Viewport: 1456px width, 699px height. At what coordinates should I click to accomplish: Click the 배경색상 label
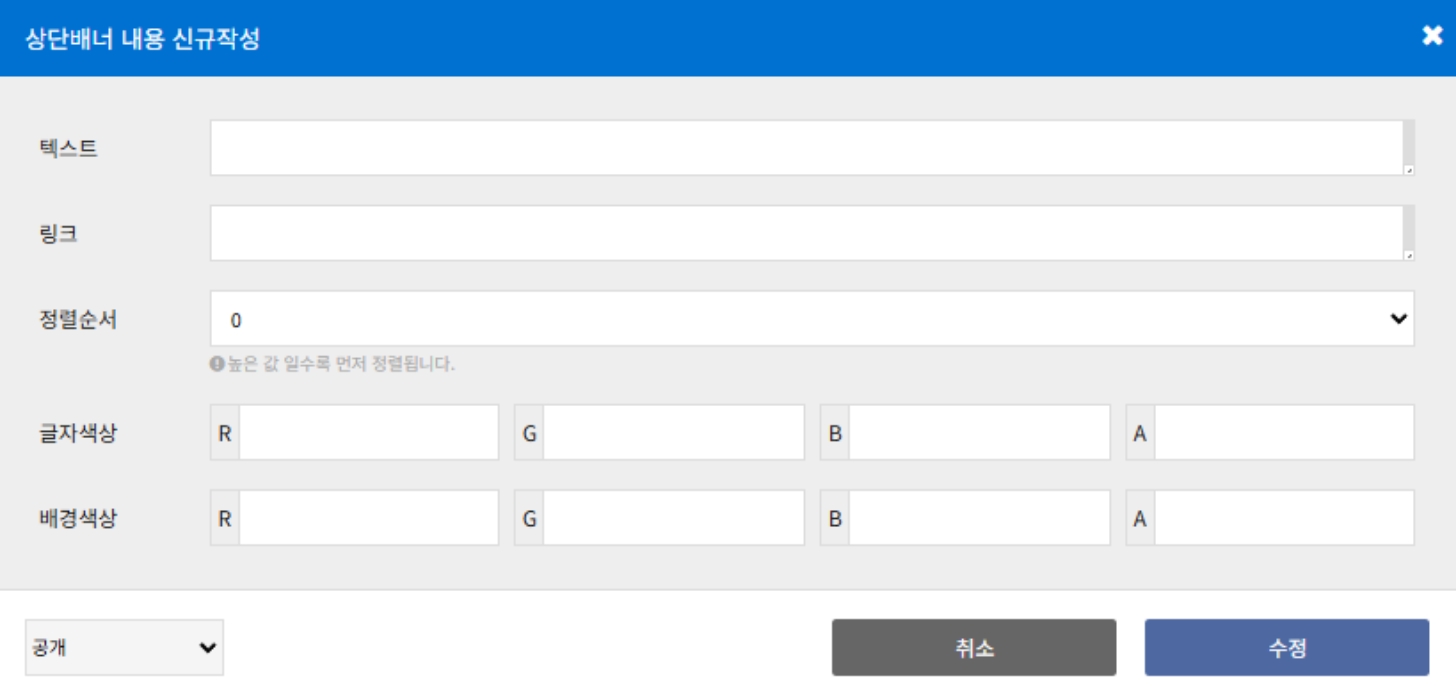click(79, 519)
